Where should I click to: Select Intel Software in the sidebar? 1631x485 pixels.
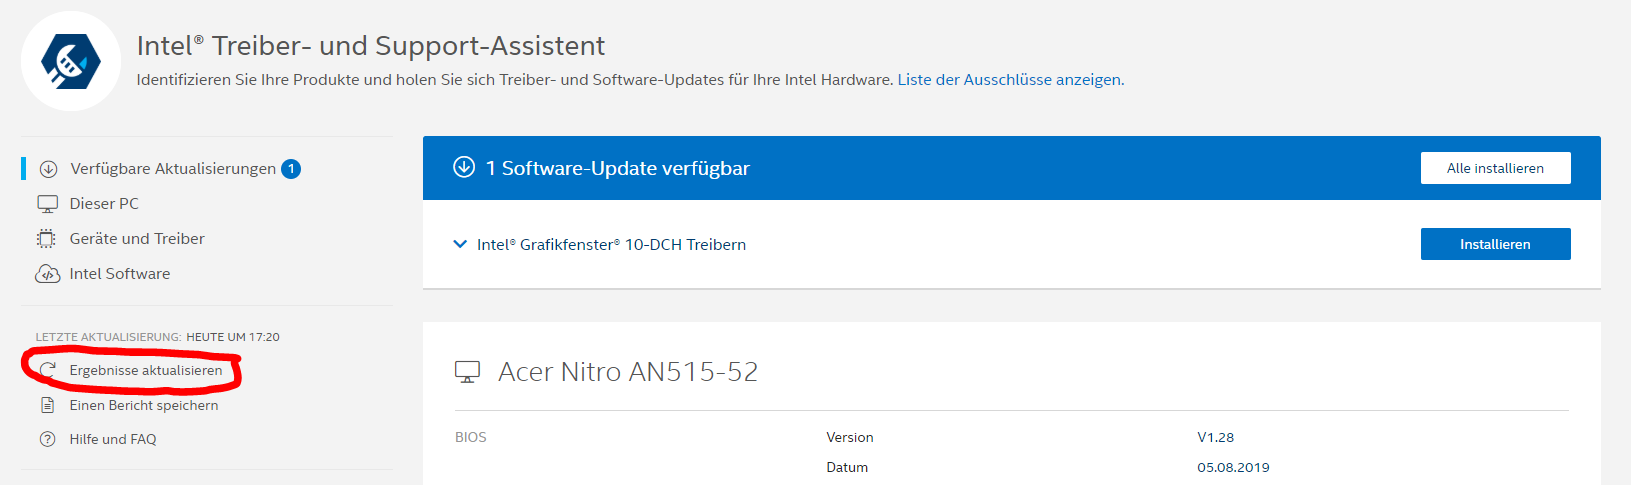[120, 274]
